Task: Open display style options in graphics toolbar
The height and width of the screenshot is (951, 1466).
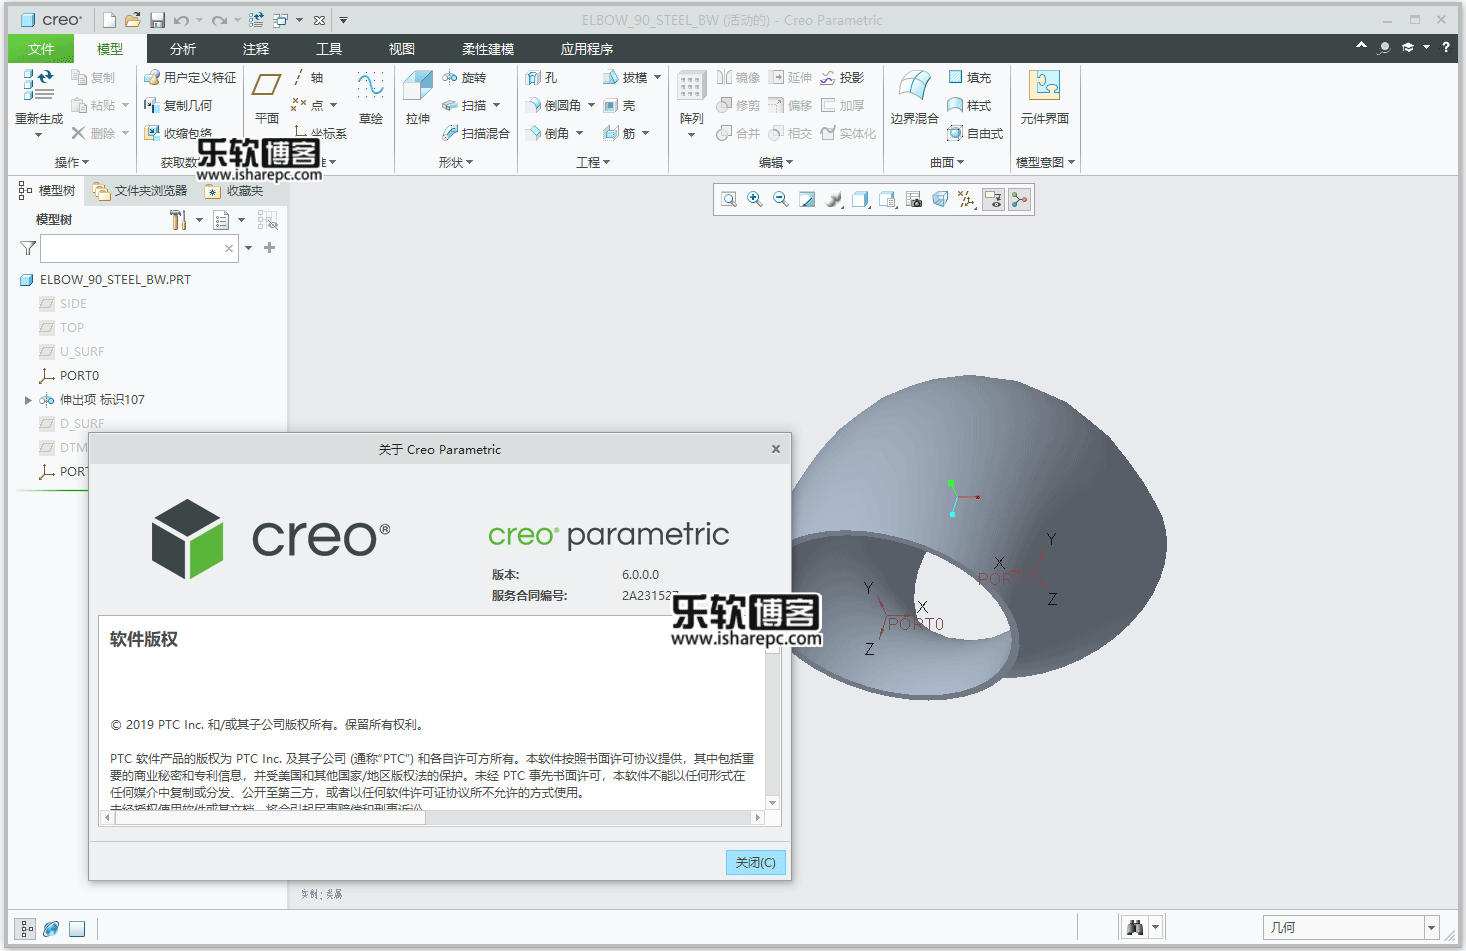Action: click(x=860, y=200)
